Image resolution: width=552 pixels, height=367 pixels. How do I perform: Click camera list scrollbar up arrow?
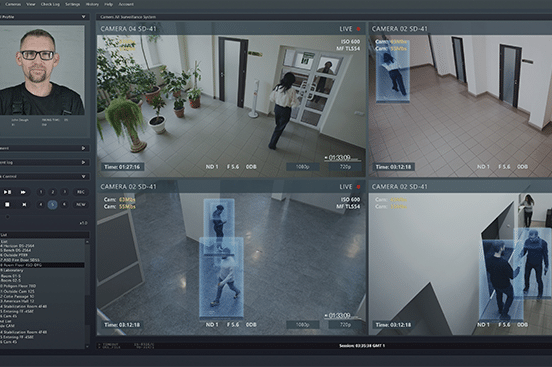pyautogui.click(x=87, y=242)
